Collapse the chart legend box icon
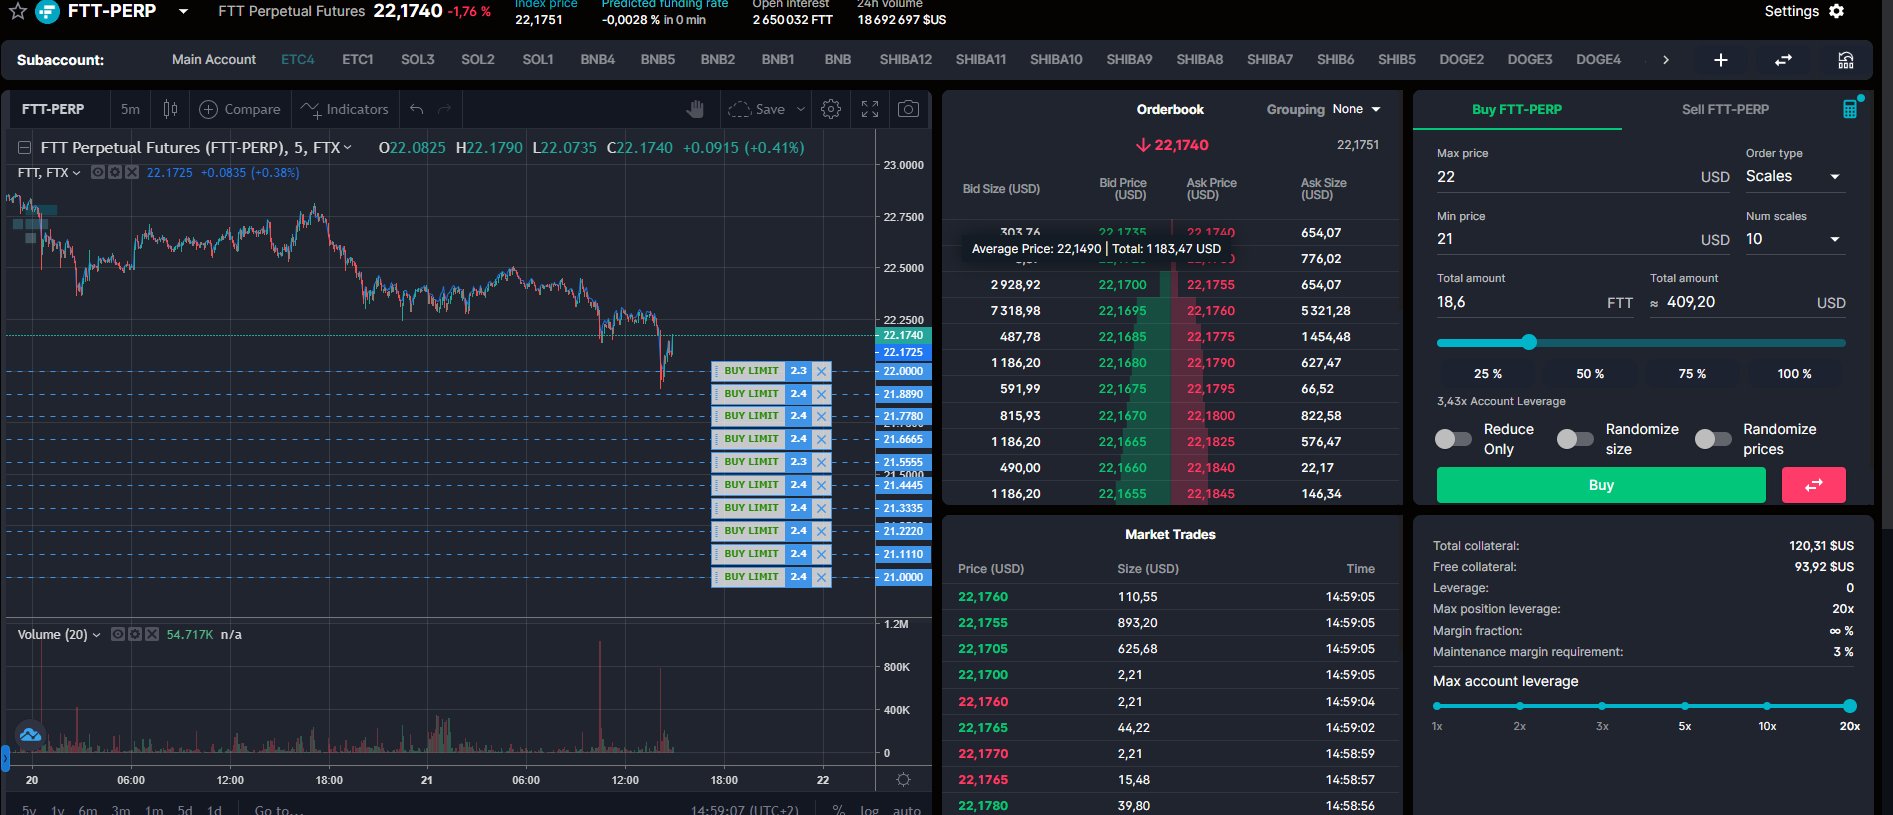This screenshot has height=815, width=1893. [x=25, y=148]
